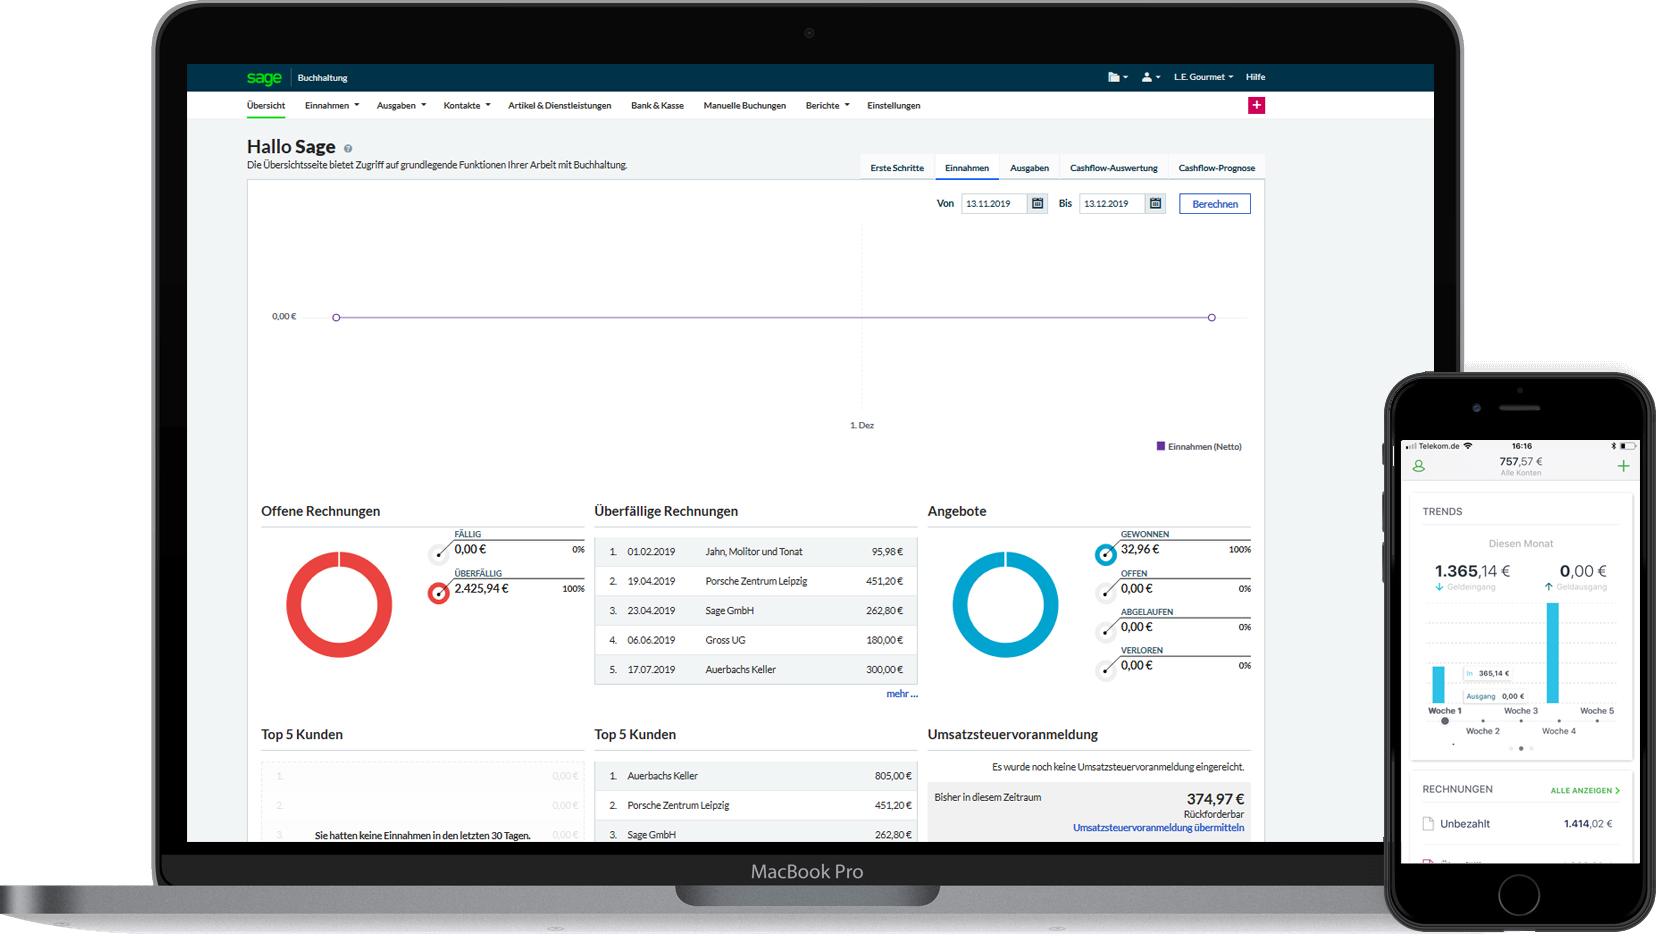Tap Woche 1 slider dot on phone
The width and height of the screenshot is (1660, 936).
[x=1444, y=721]
